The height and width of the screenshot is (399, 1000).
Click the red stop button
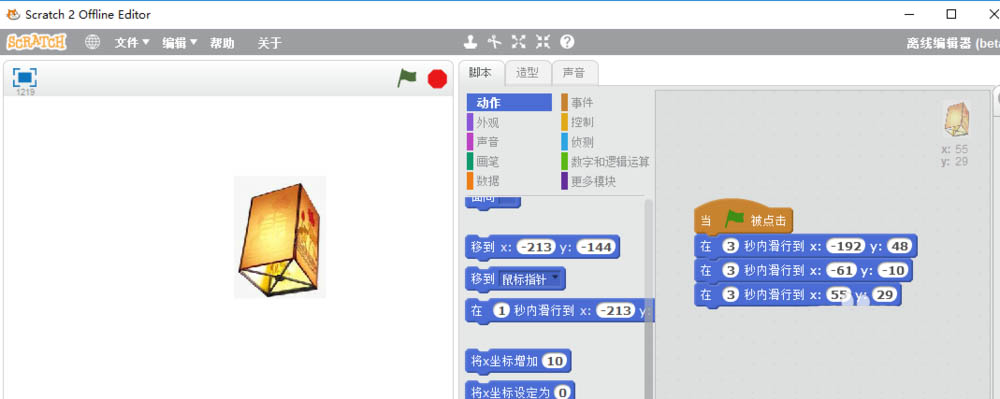coord(437,78)
